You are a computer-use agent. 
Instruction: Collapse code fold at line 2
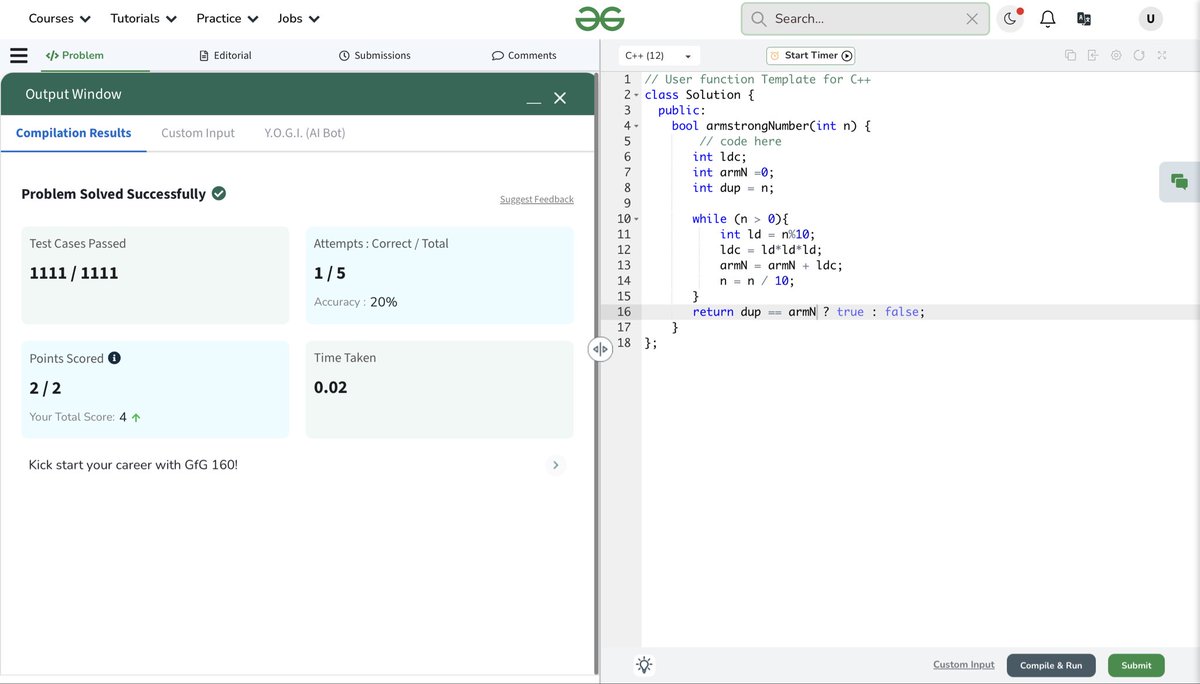click(636, 95)
